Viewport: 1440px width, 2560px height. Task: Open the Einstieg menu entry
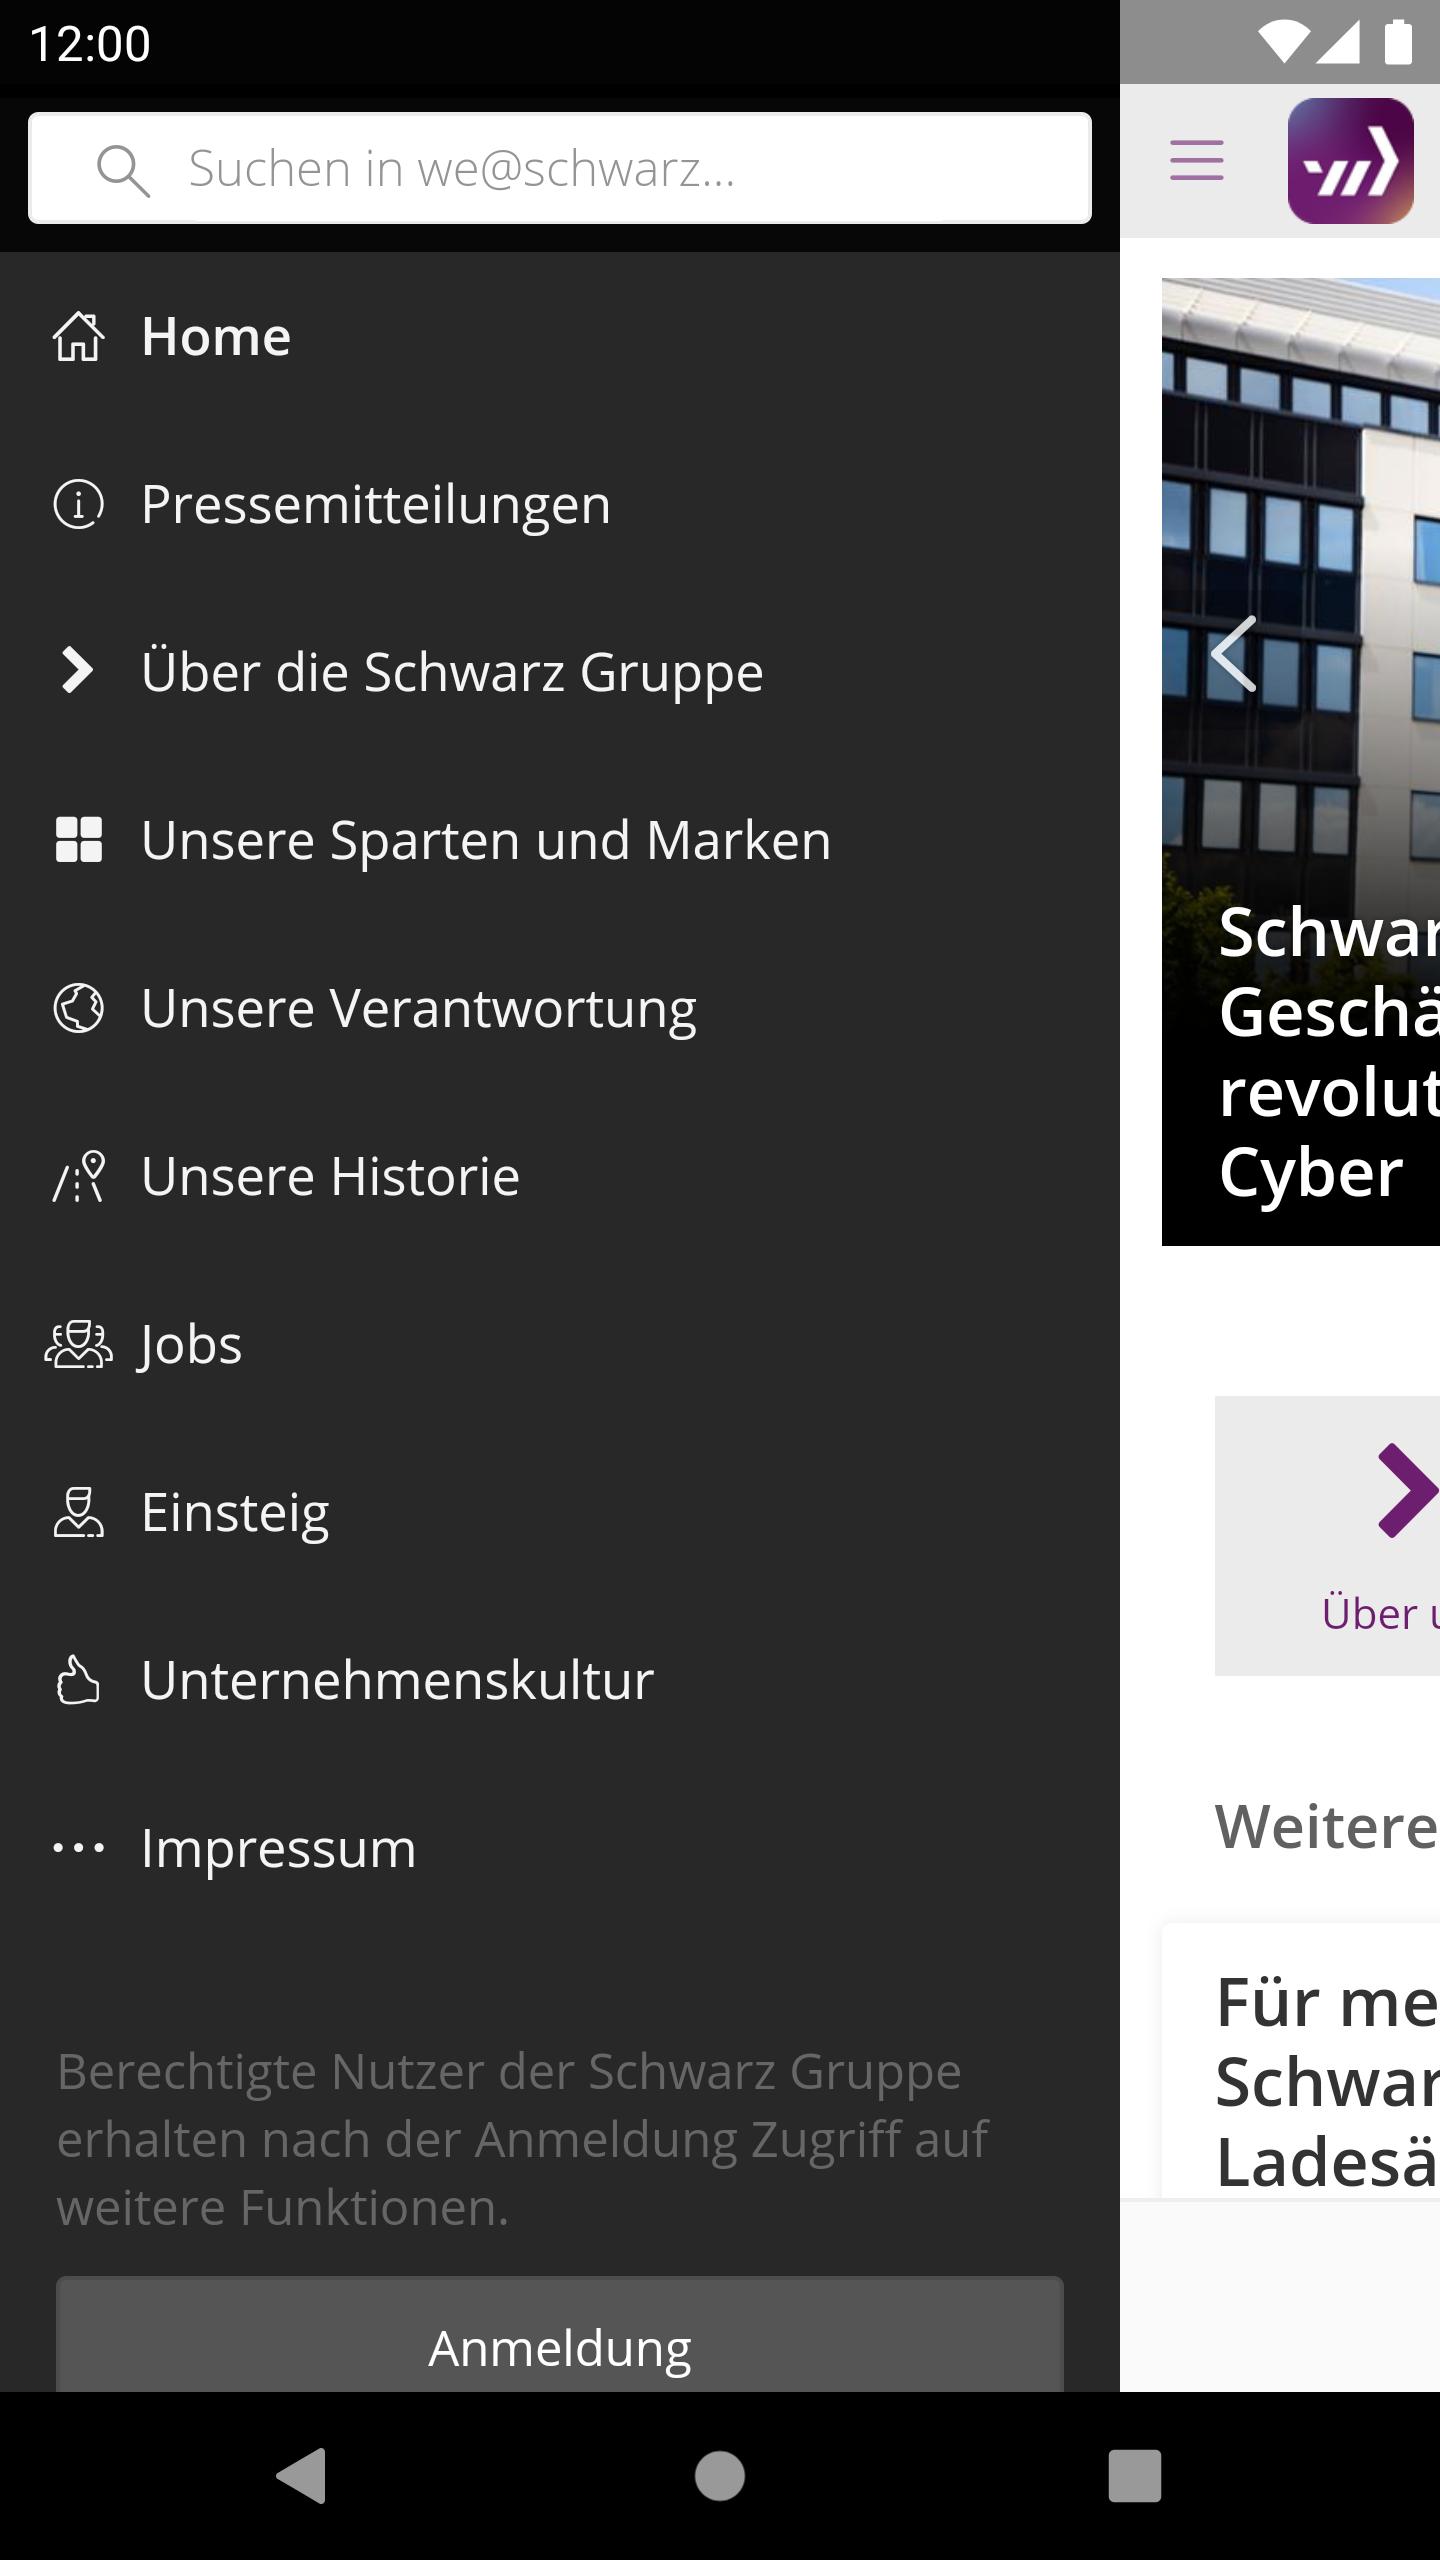560,1512
